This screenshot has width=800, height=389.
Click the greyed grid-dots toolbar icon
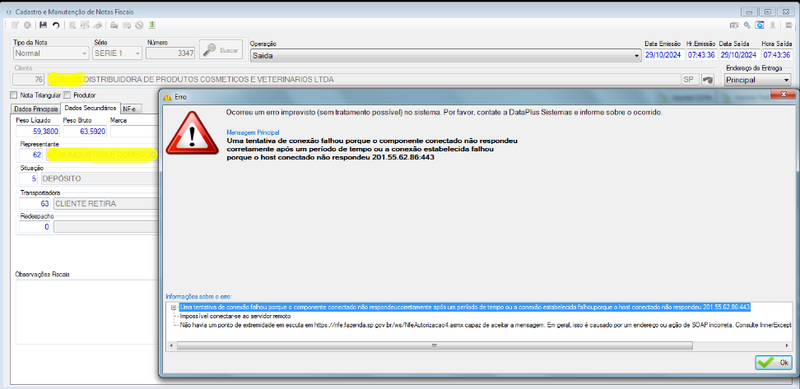[x=85, y=25]
